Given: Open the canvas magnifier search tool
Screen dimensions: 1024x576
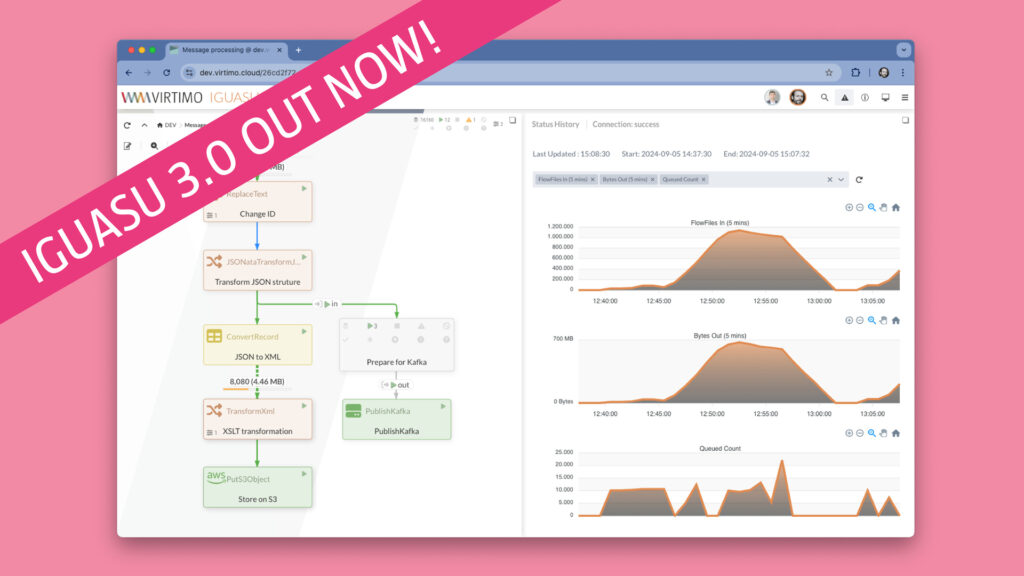Looking at the screenshot, I should [x=154, y=146].
